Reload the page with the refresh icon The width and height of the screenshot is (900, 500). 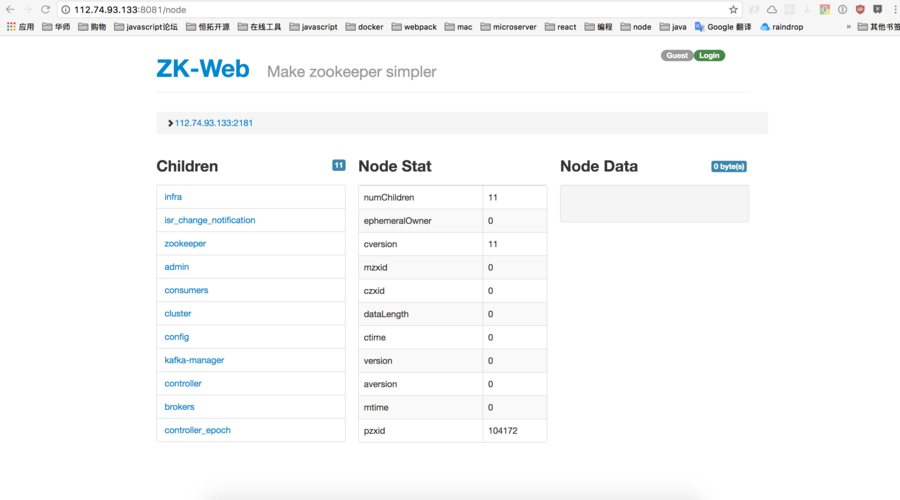(45, 9)
